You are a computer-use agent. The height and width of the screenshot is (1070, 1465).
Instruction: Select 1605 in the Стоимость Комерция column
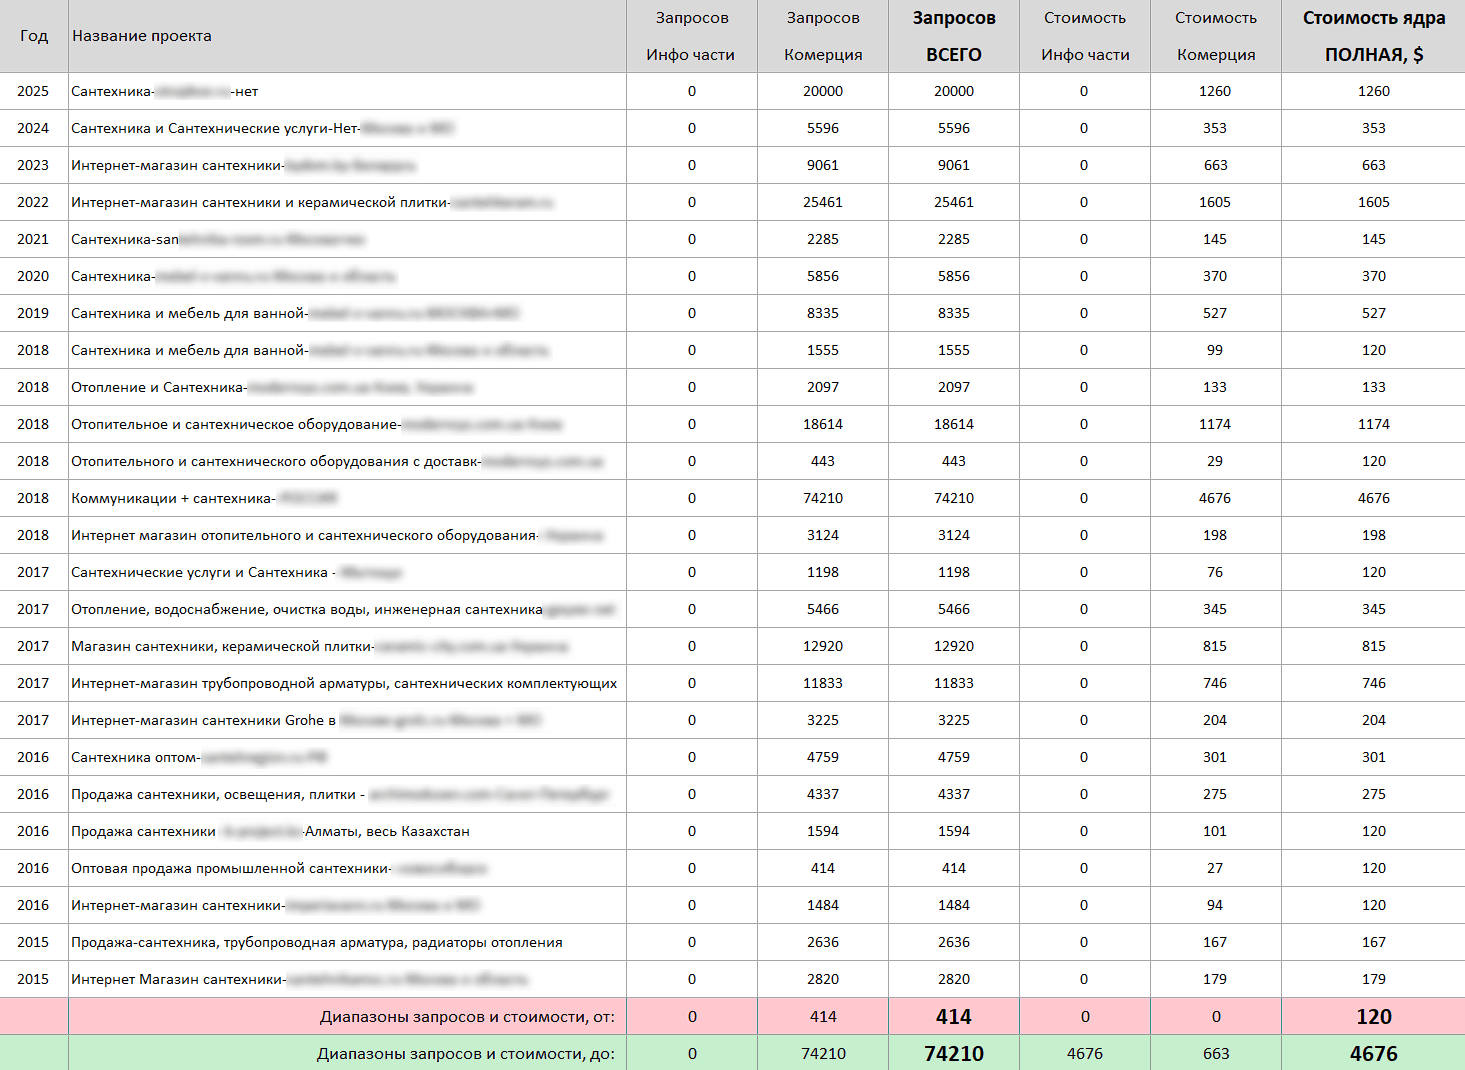click(1215, 202)
